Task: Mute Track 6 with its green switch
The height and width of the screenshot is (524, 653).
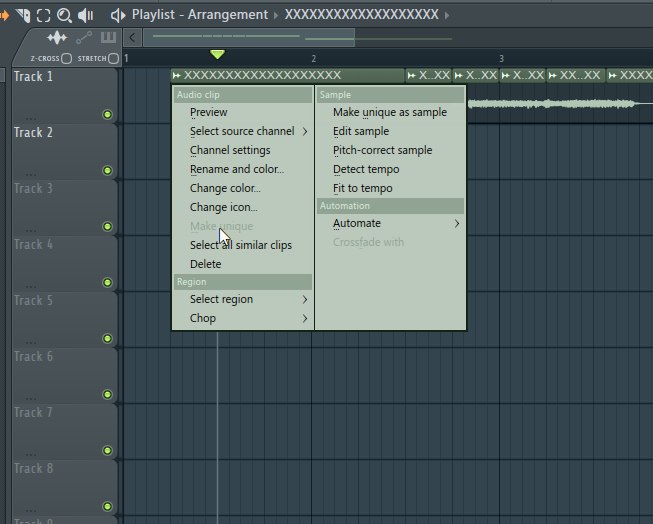Action: click(x=107, y=394)
